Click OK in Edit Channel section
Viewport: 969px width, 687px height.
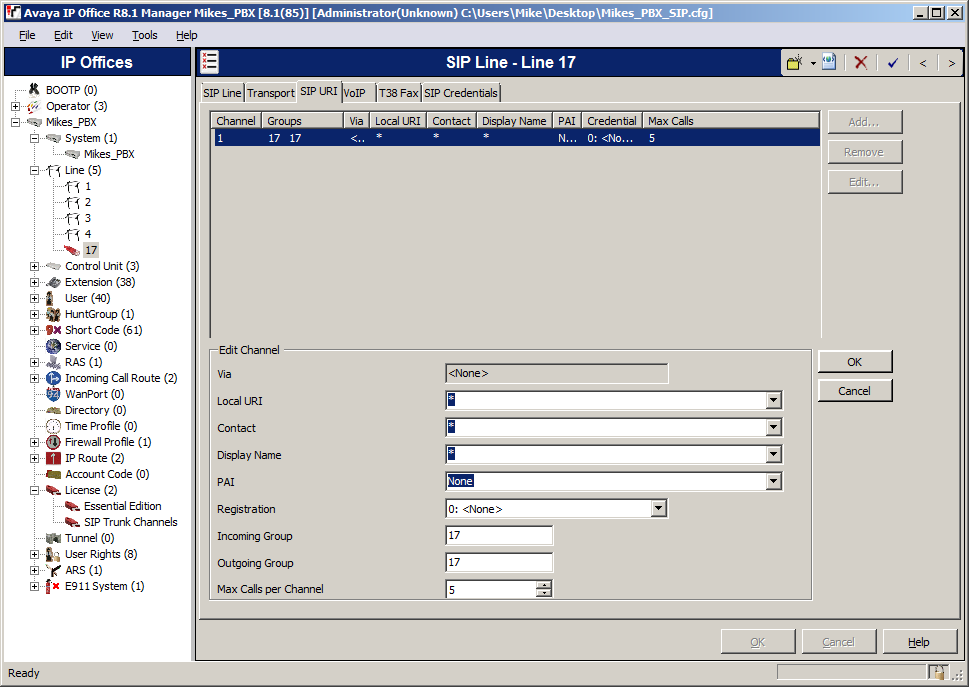(x=855, y=362)
